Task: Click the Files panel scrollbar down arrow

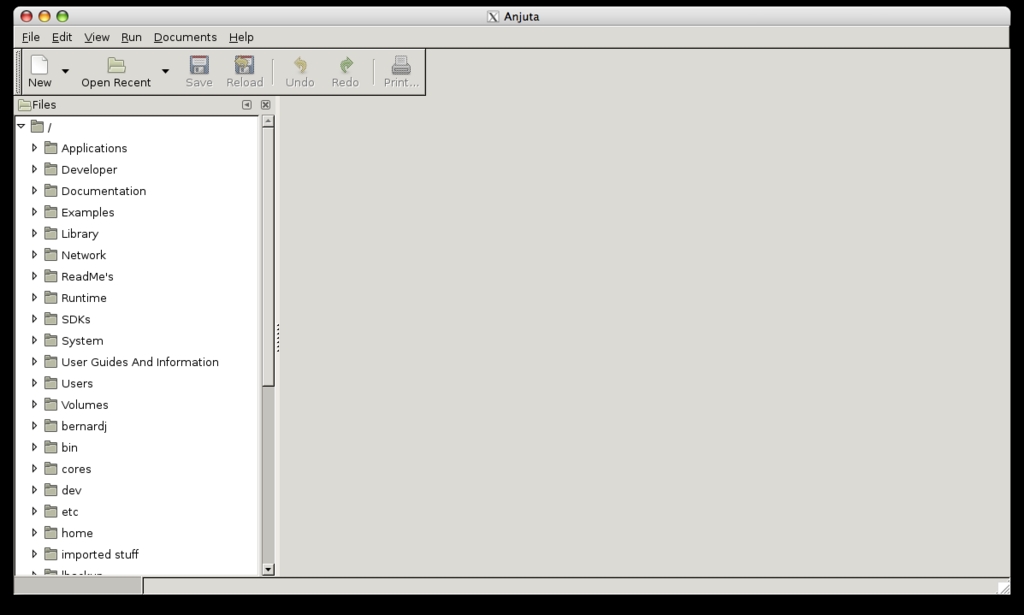Action: (268, 569)
